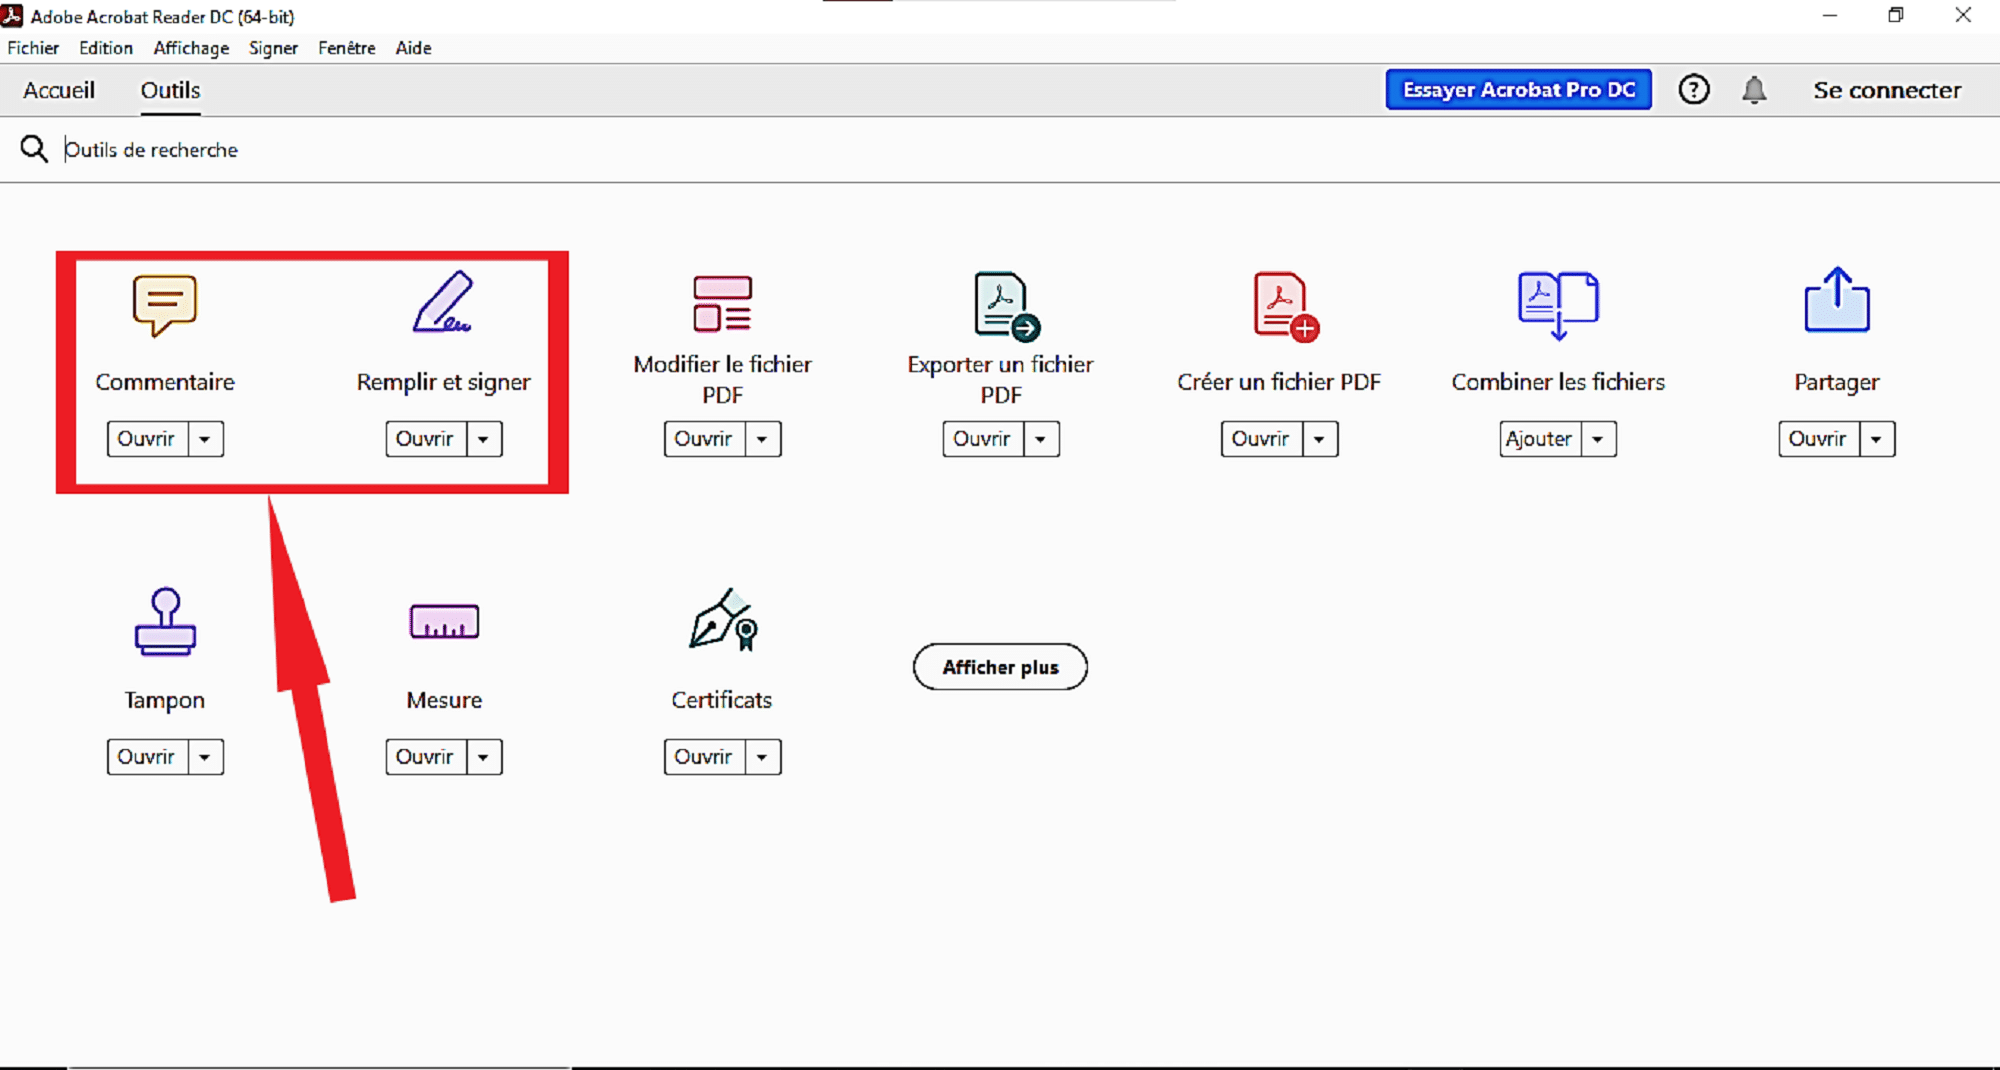The height and width of the screenshot is (1070, 2000).
Task: Open the Edition menu
Action: (106, 48)
